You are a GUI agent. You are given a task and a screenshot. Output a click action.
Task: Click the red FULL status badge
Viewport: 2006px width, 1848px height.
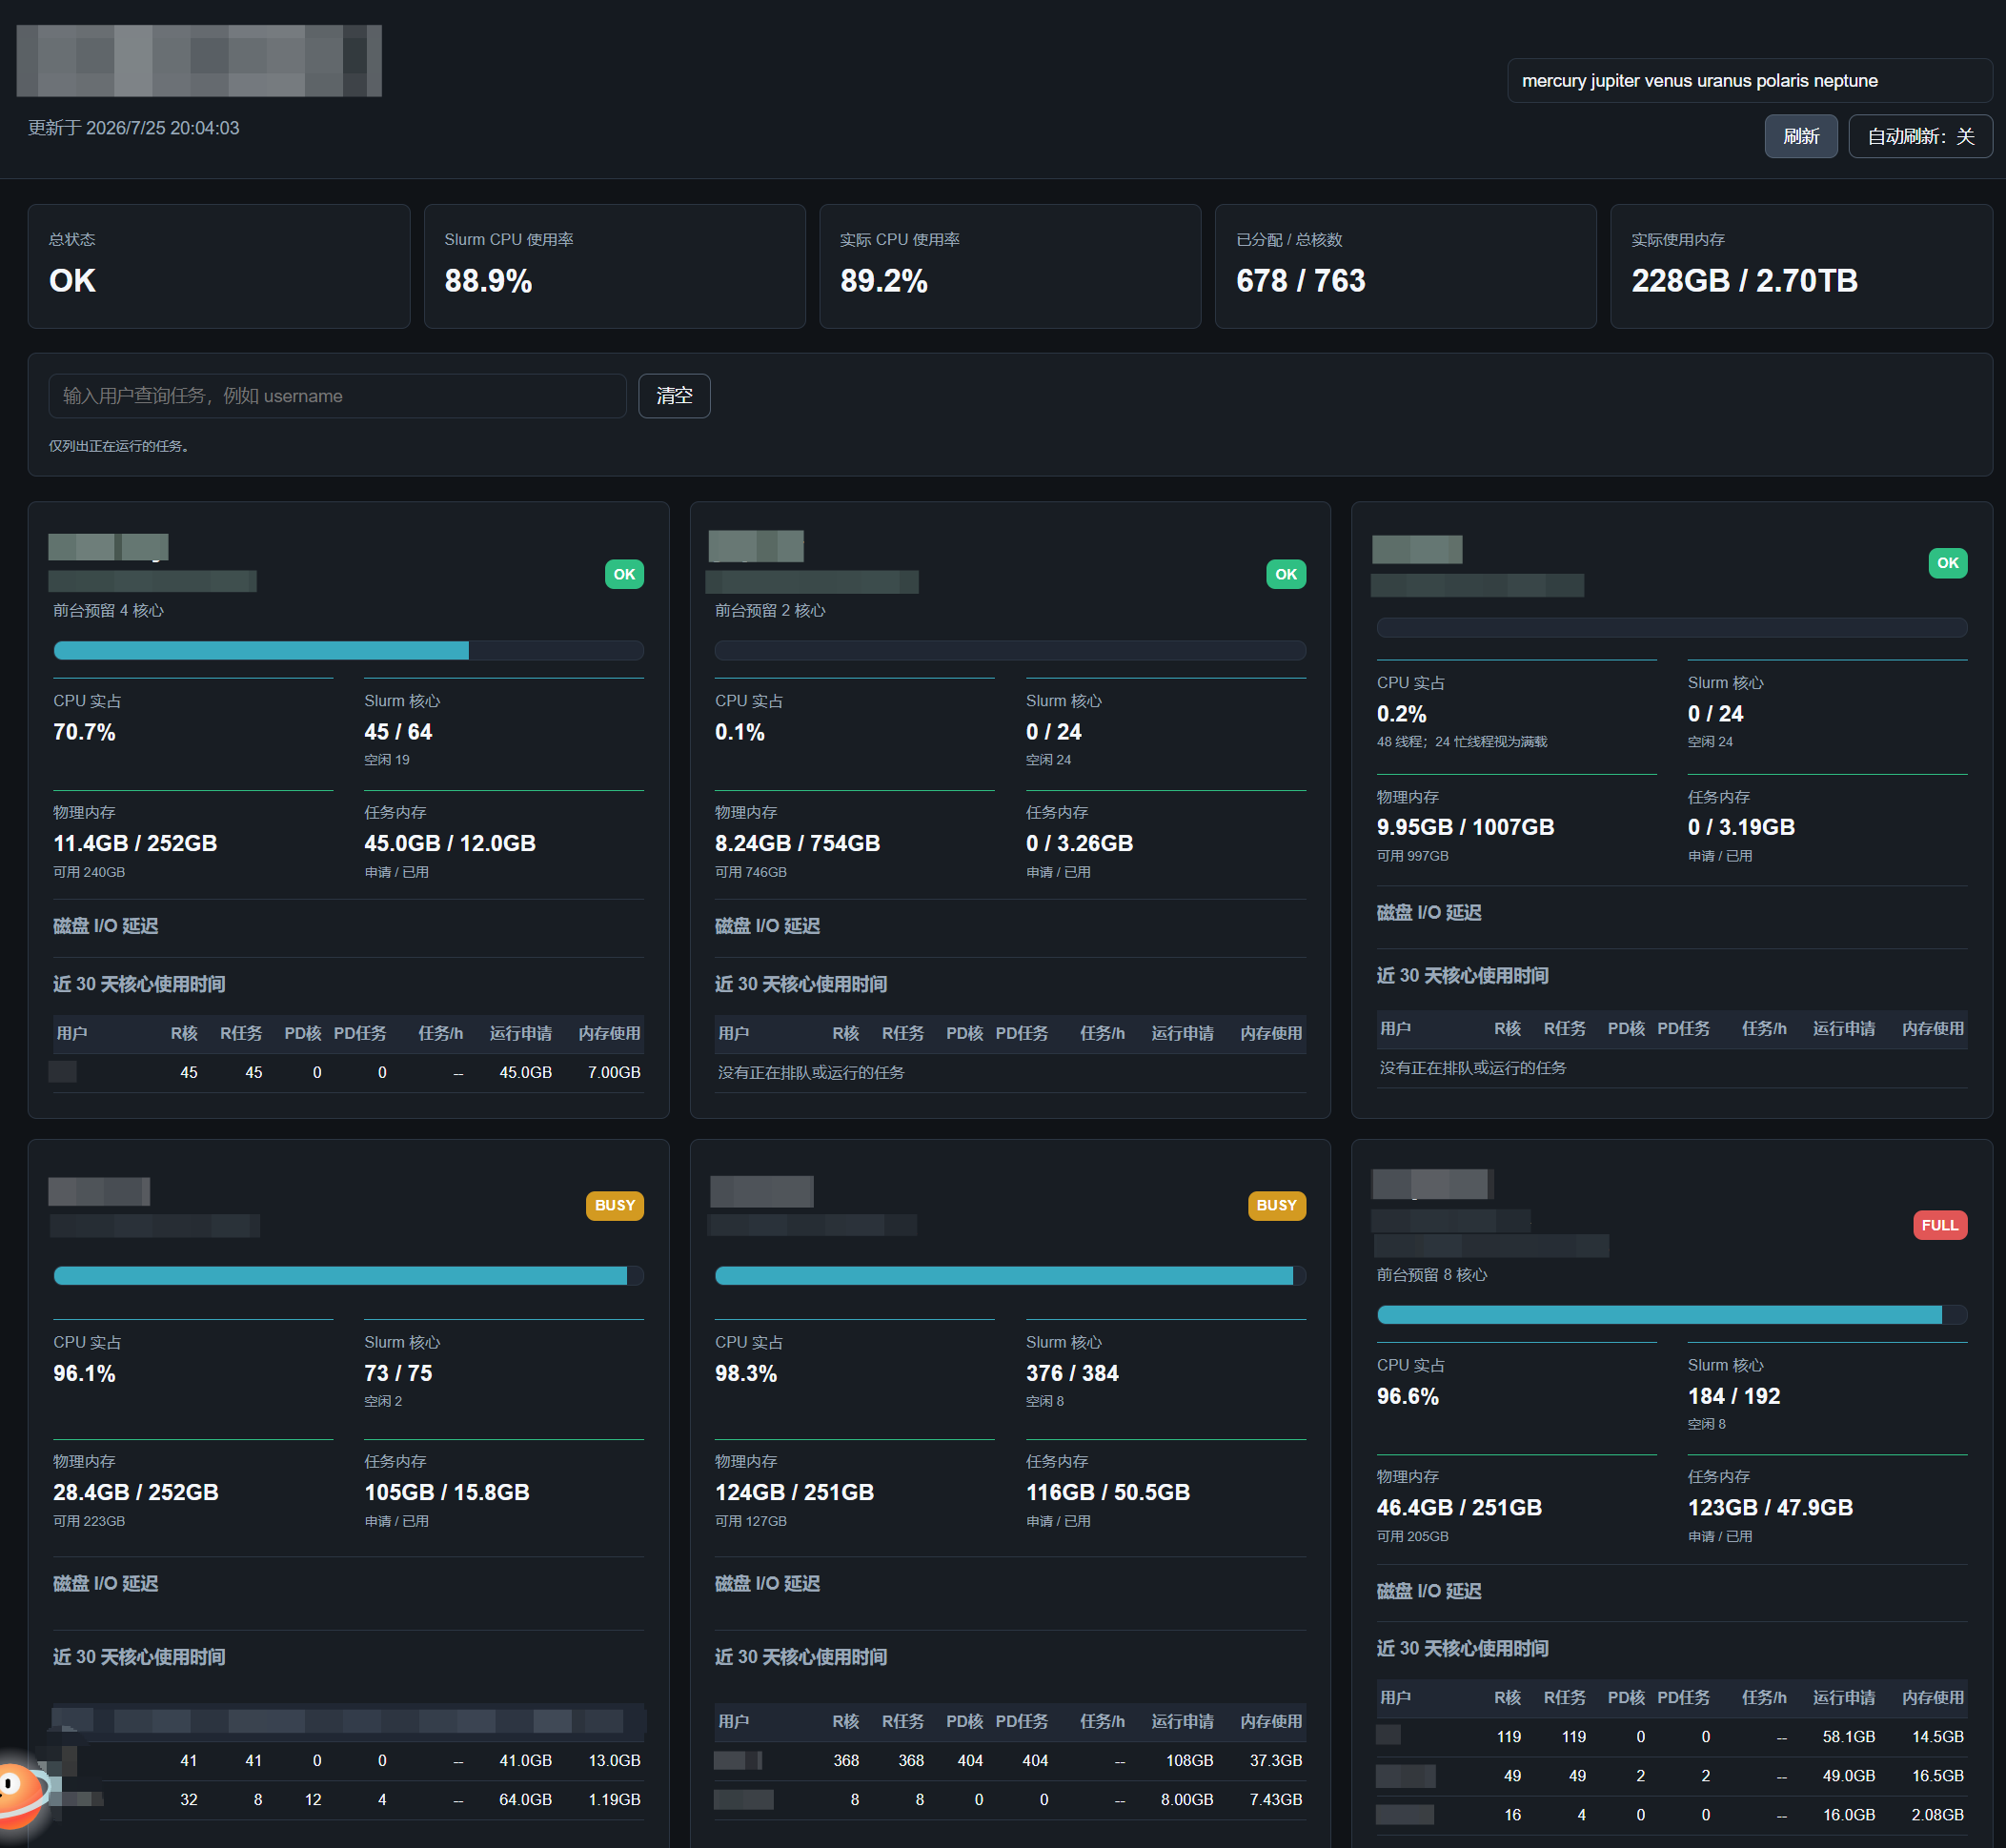[1940, 1225]
